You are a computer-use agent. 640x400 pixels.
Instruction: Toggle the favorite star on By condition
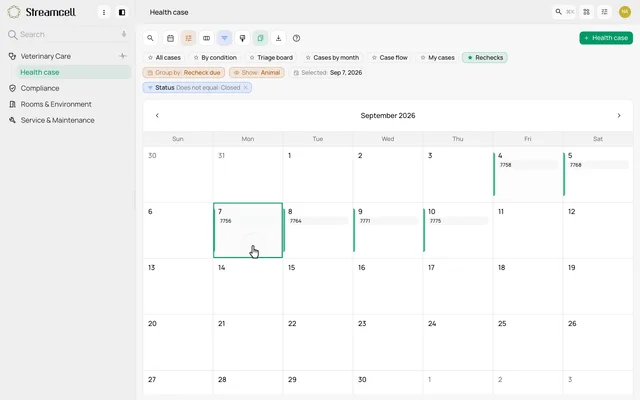pos(196,58)
